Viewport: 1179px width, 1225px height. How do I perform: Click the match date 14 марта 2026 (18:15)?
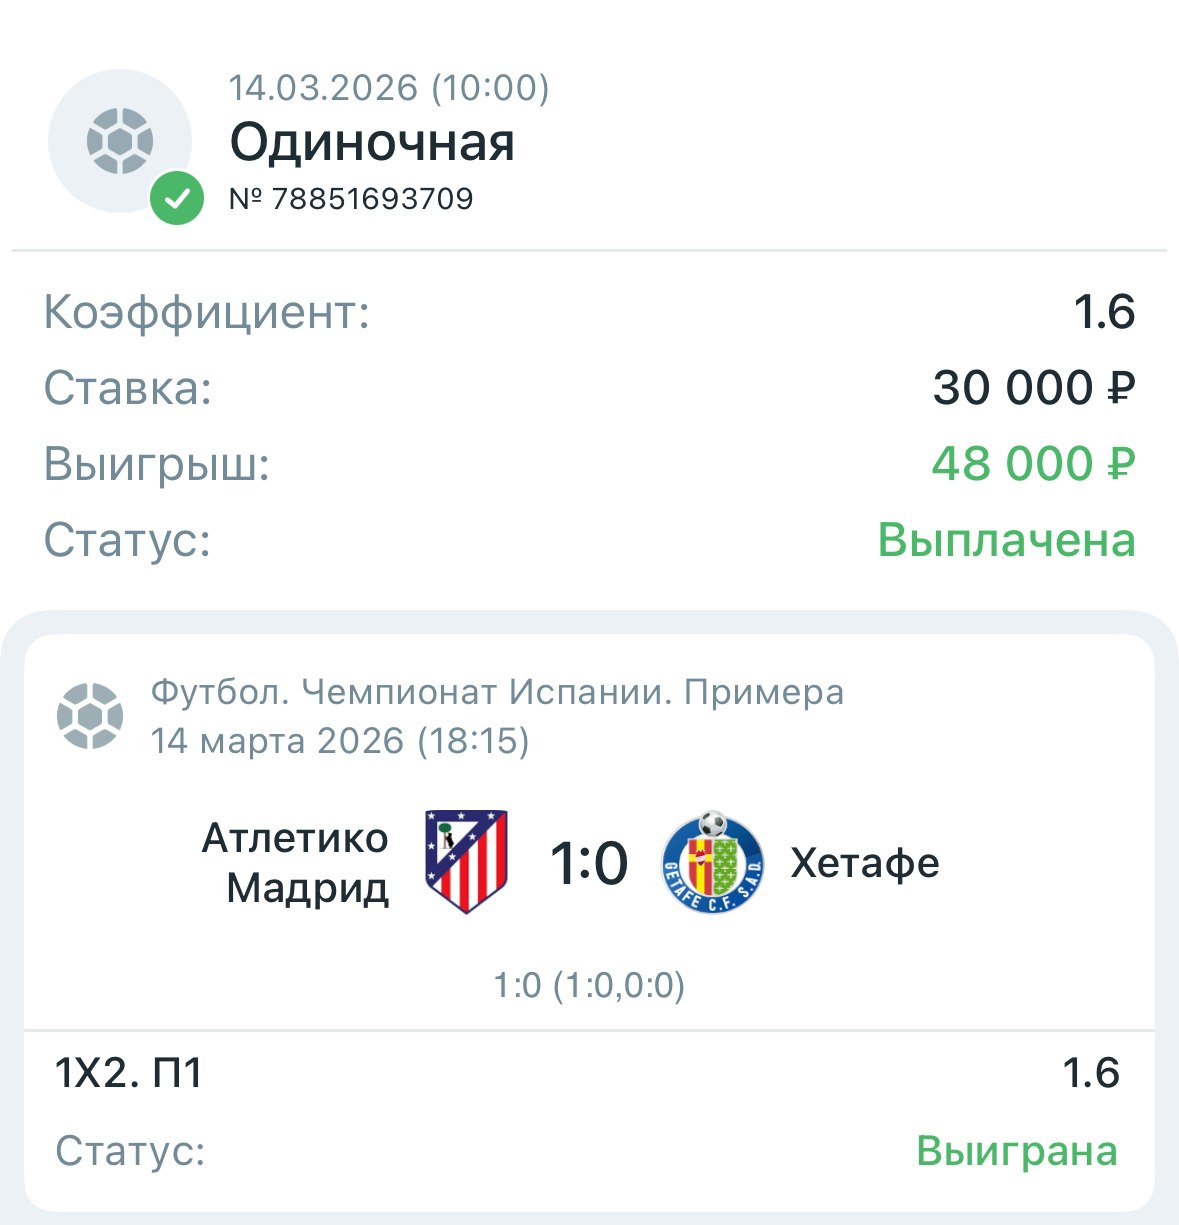click(340, 741)
